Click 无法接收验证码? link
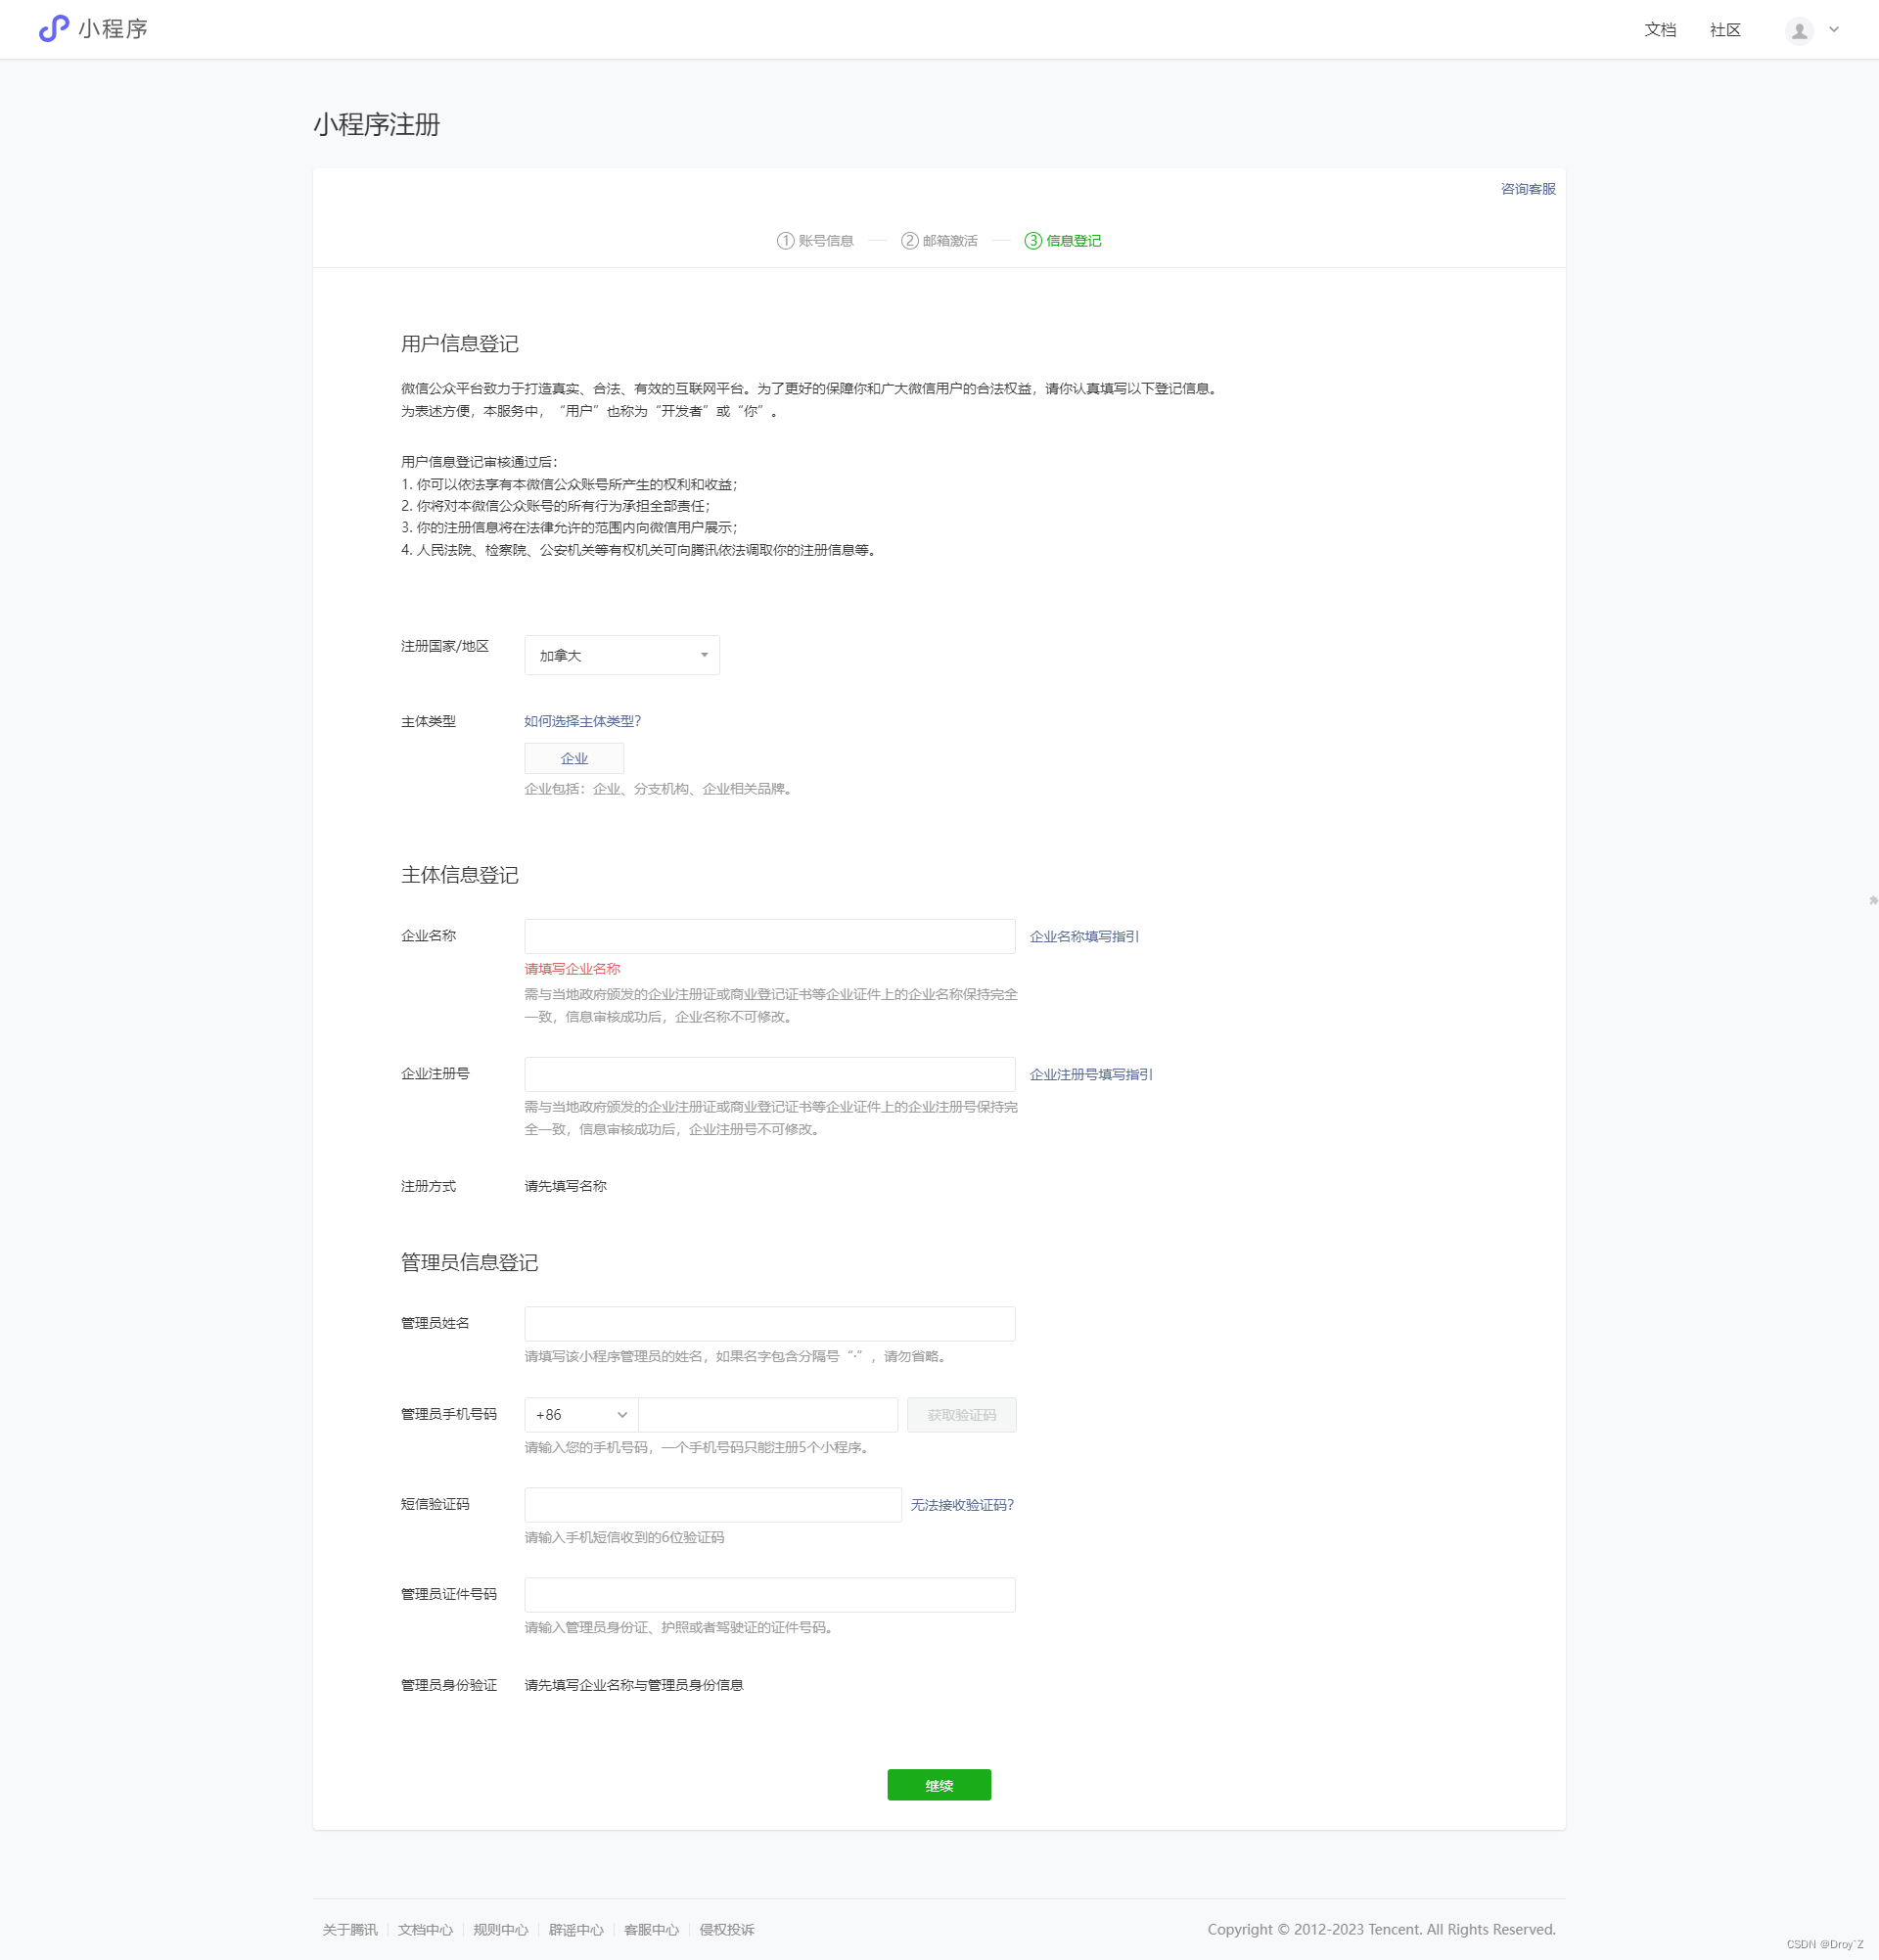The height and width of the screenshot is (1960, 1879). [x=961, y=1505]
